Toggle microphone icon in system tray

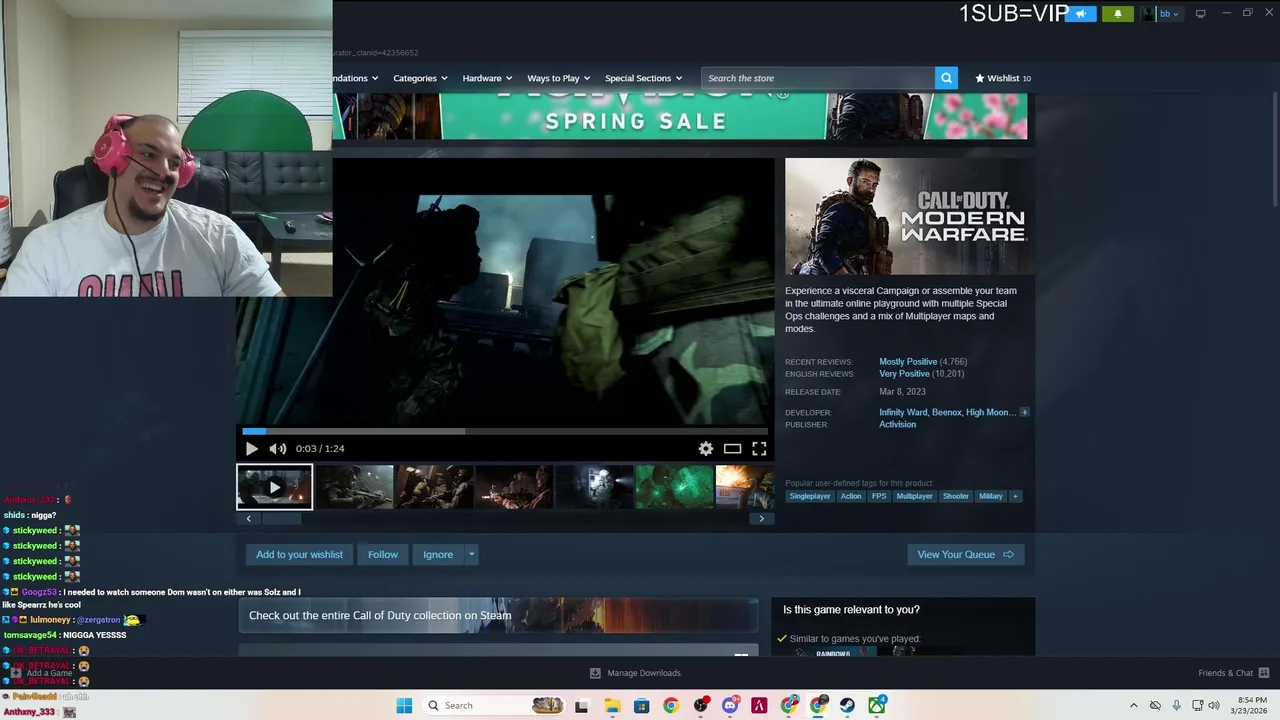pos(1176,705)
